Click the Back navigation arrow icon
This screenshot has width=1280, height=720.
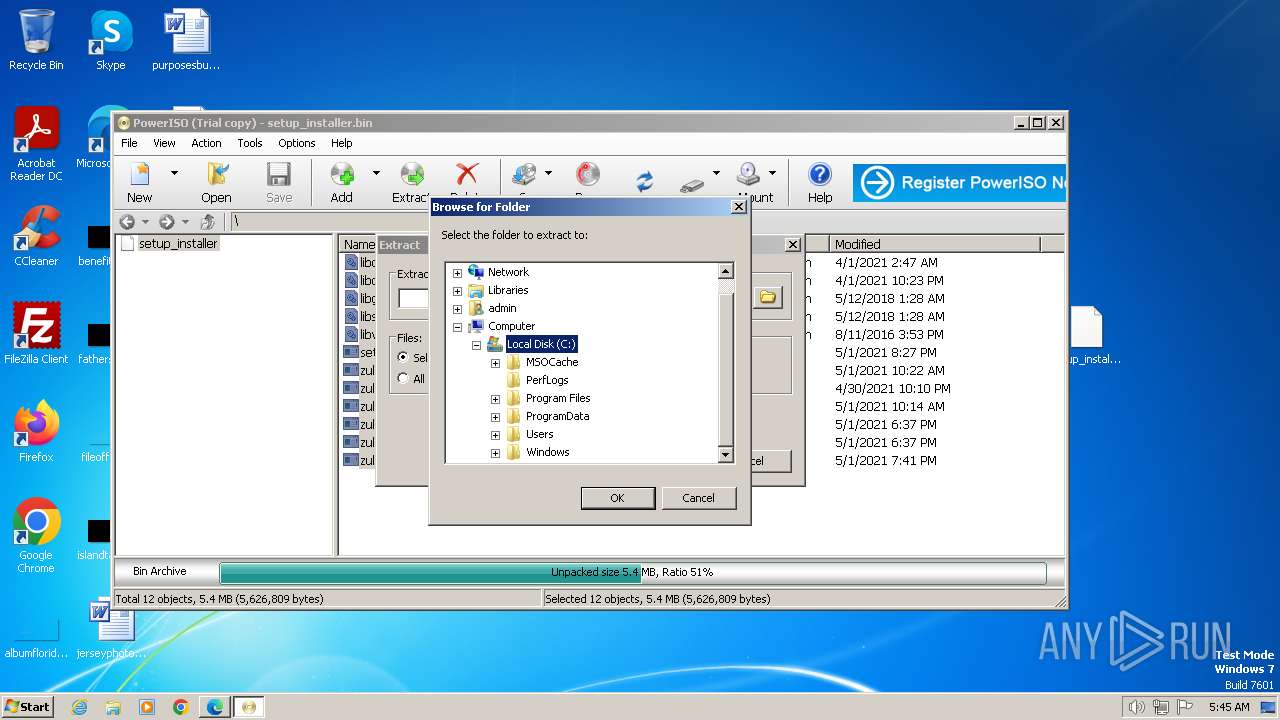point(127,222)
